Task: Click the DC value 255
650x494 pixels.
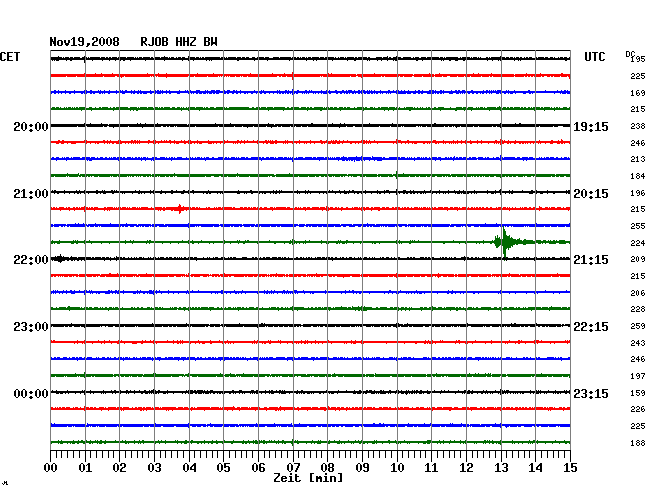Action: click(x=638, y=226)
